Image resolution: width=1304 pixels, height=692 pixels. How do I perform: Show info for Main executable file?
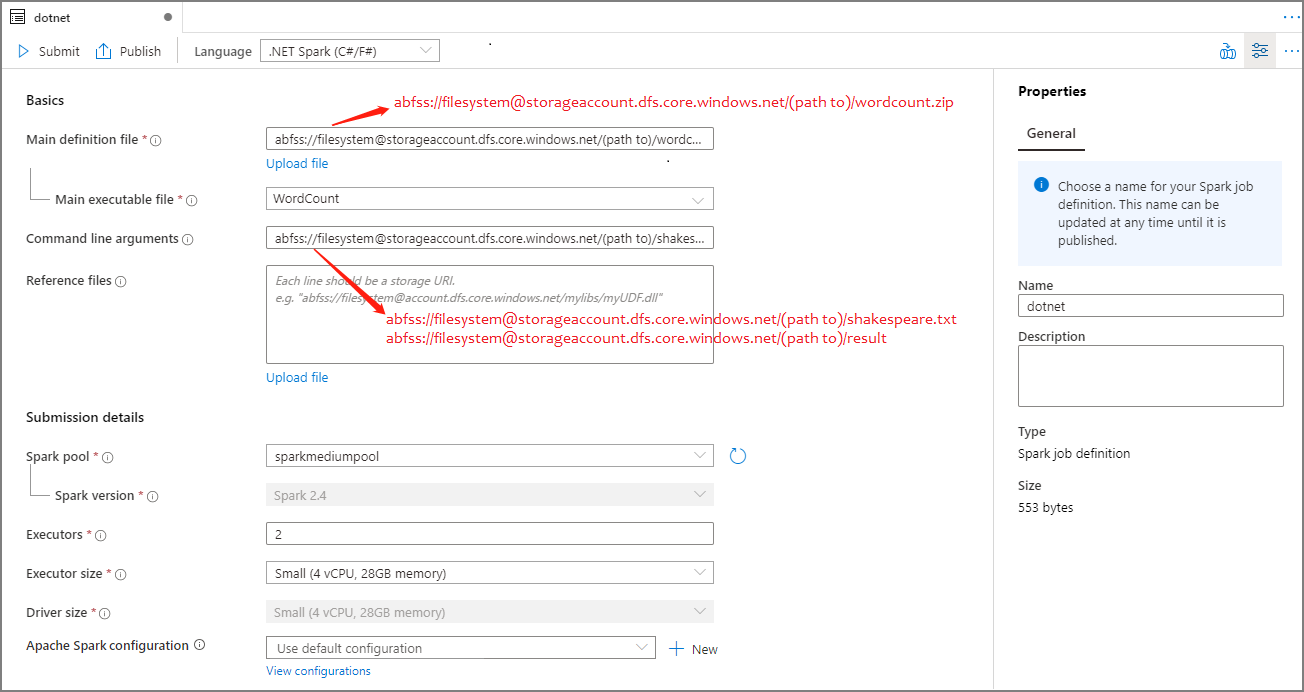[191, 200]
